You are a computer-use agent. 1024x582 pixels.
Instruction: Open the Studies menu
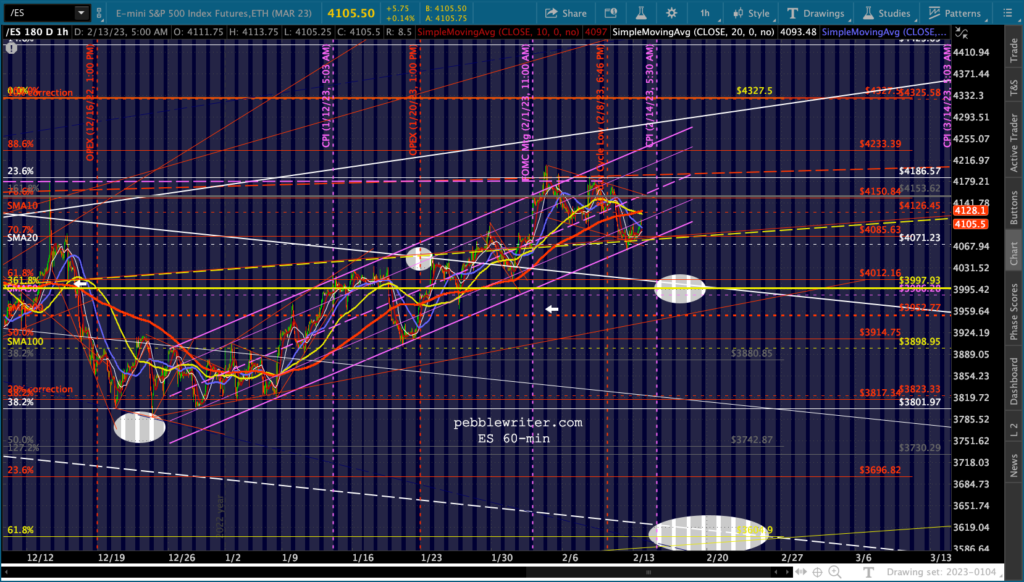886,13
